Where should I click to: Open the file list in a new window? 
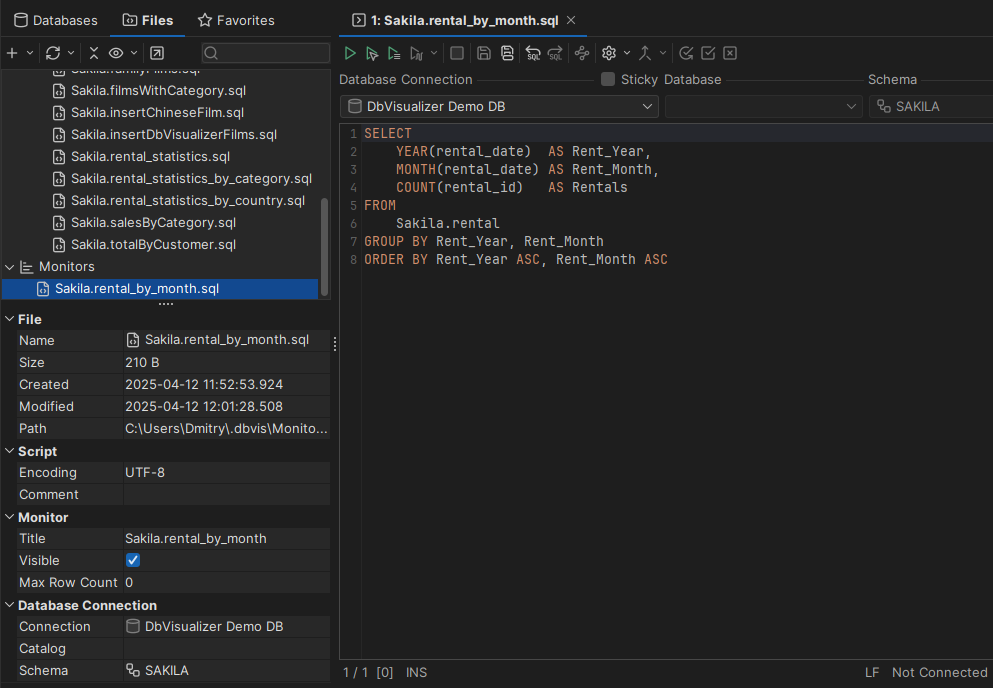(x=156, y=52)
